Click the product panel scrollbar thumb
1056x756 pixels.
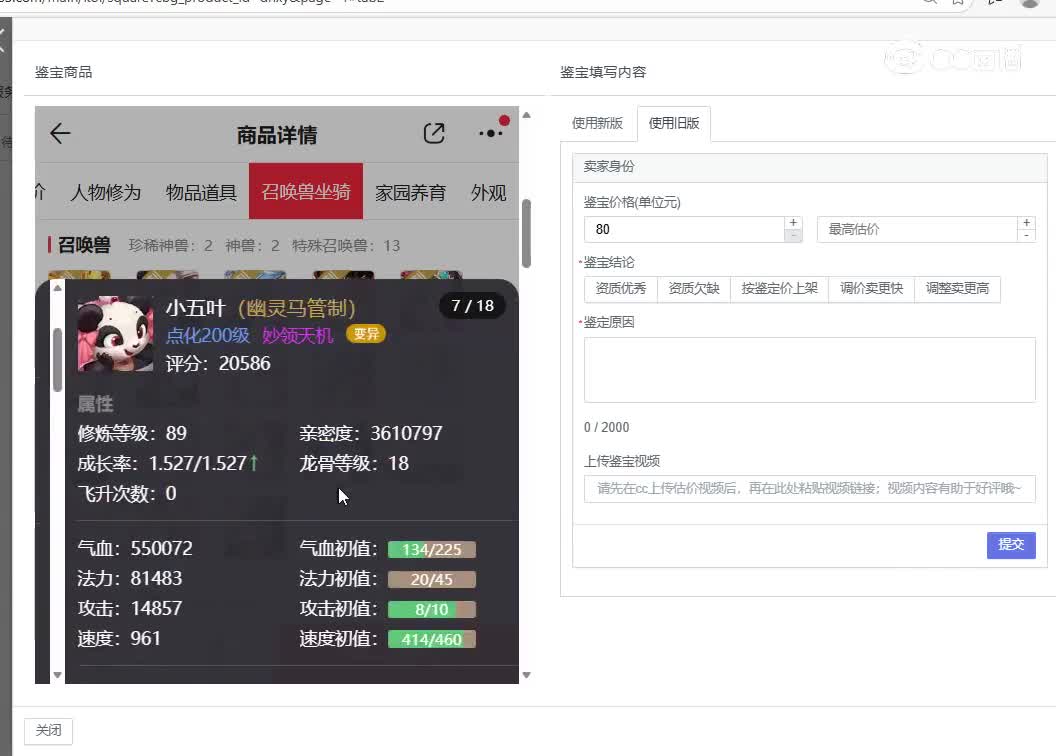pos(527,234)
